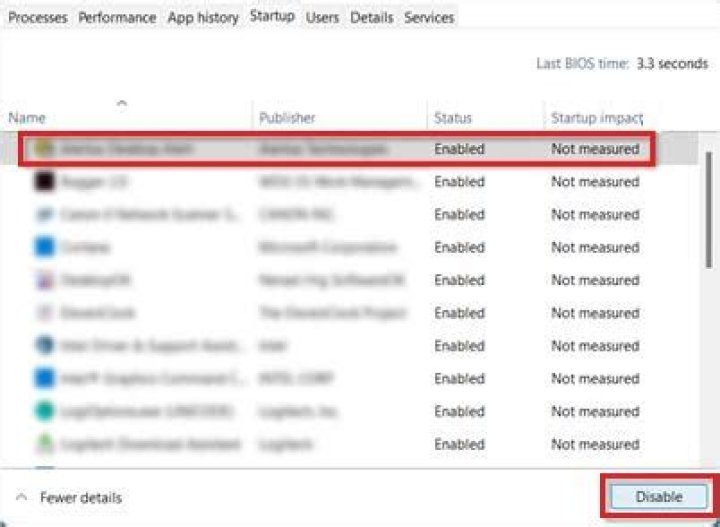Click the black icon in the second row
This screenshot has width=720, height=527.
click(43, 182)
